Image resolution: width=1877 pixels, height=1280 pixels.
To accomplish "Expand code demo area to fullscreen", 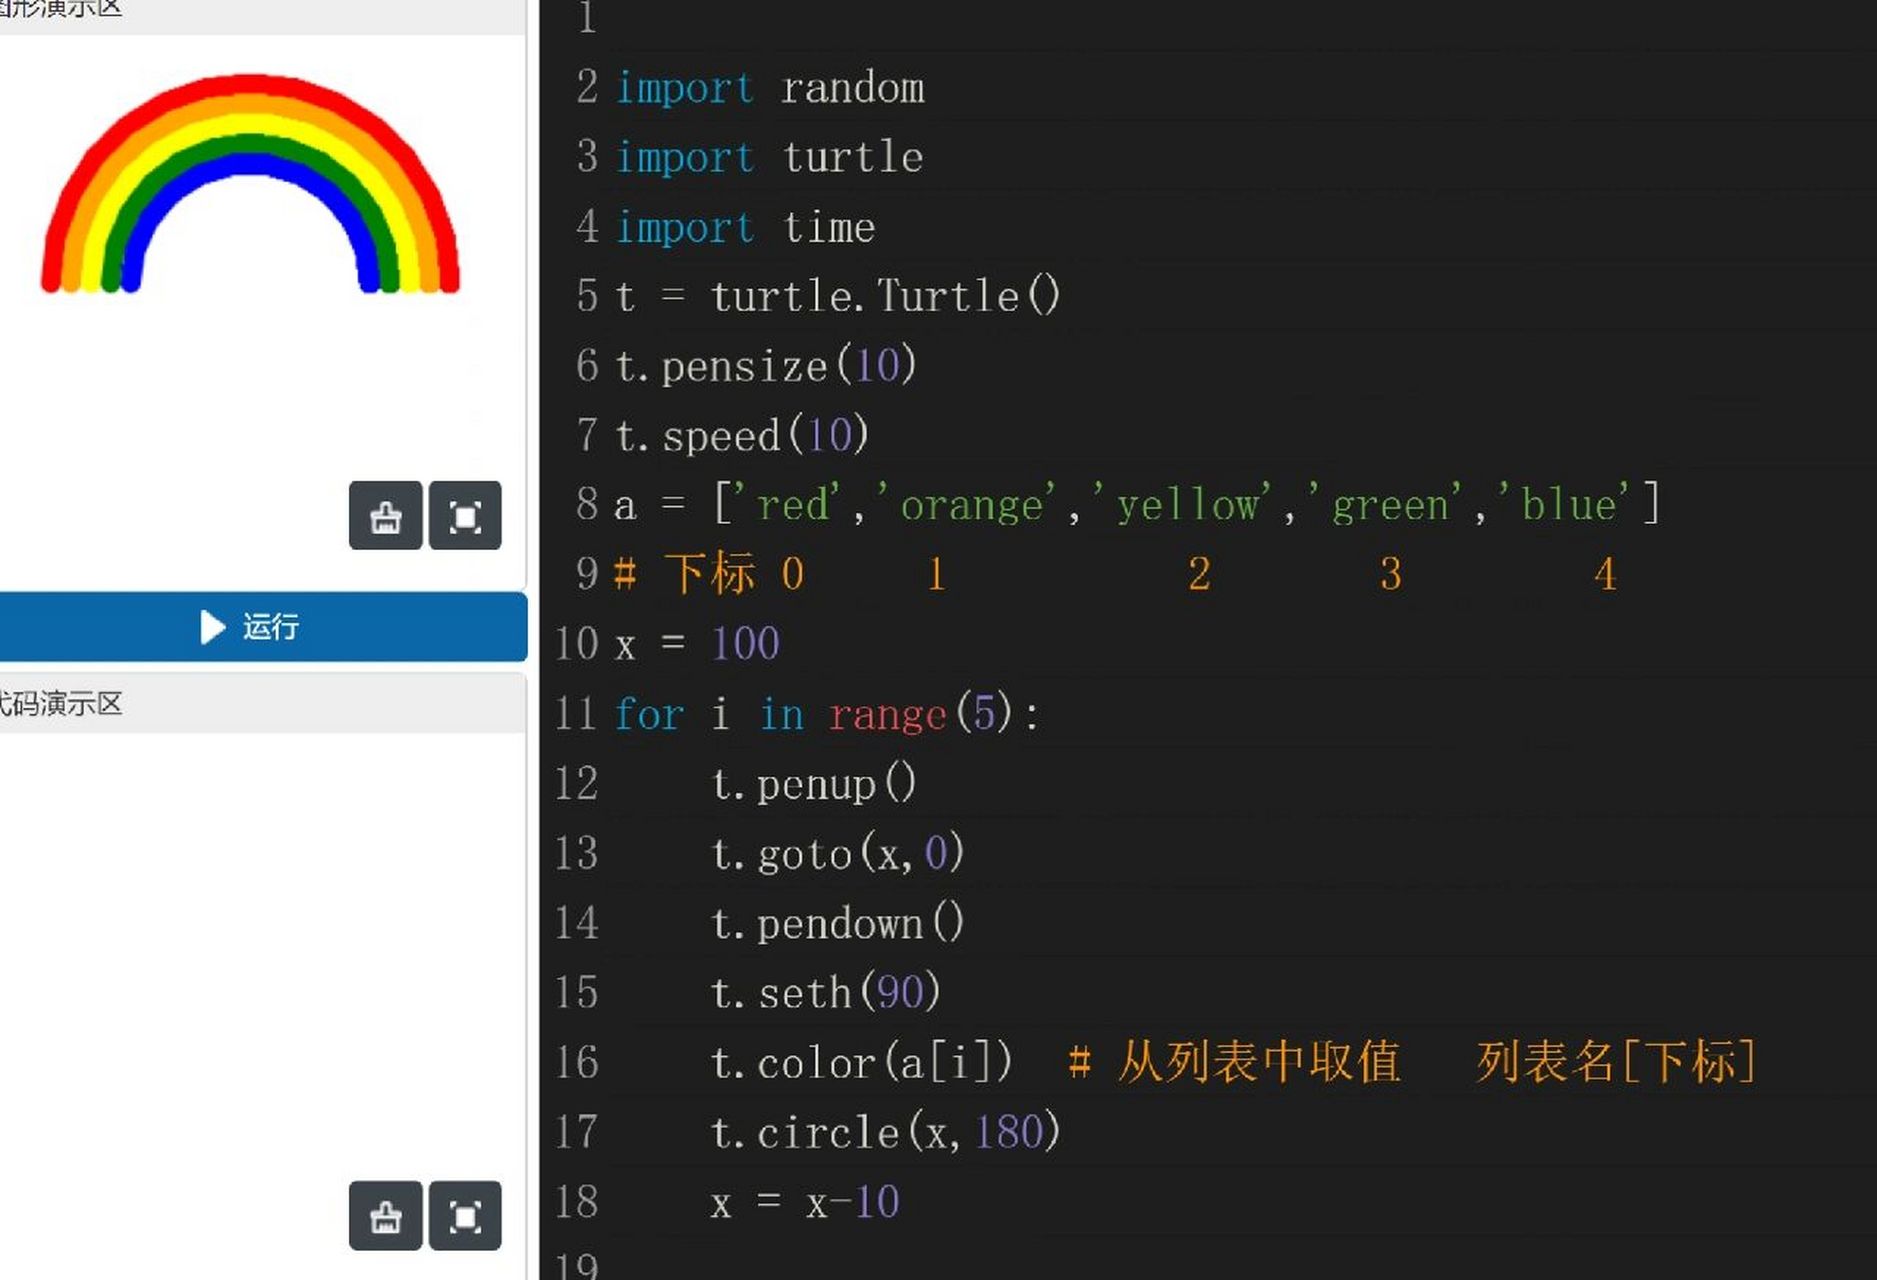I will coord(465,1216).
